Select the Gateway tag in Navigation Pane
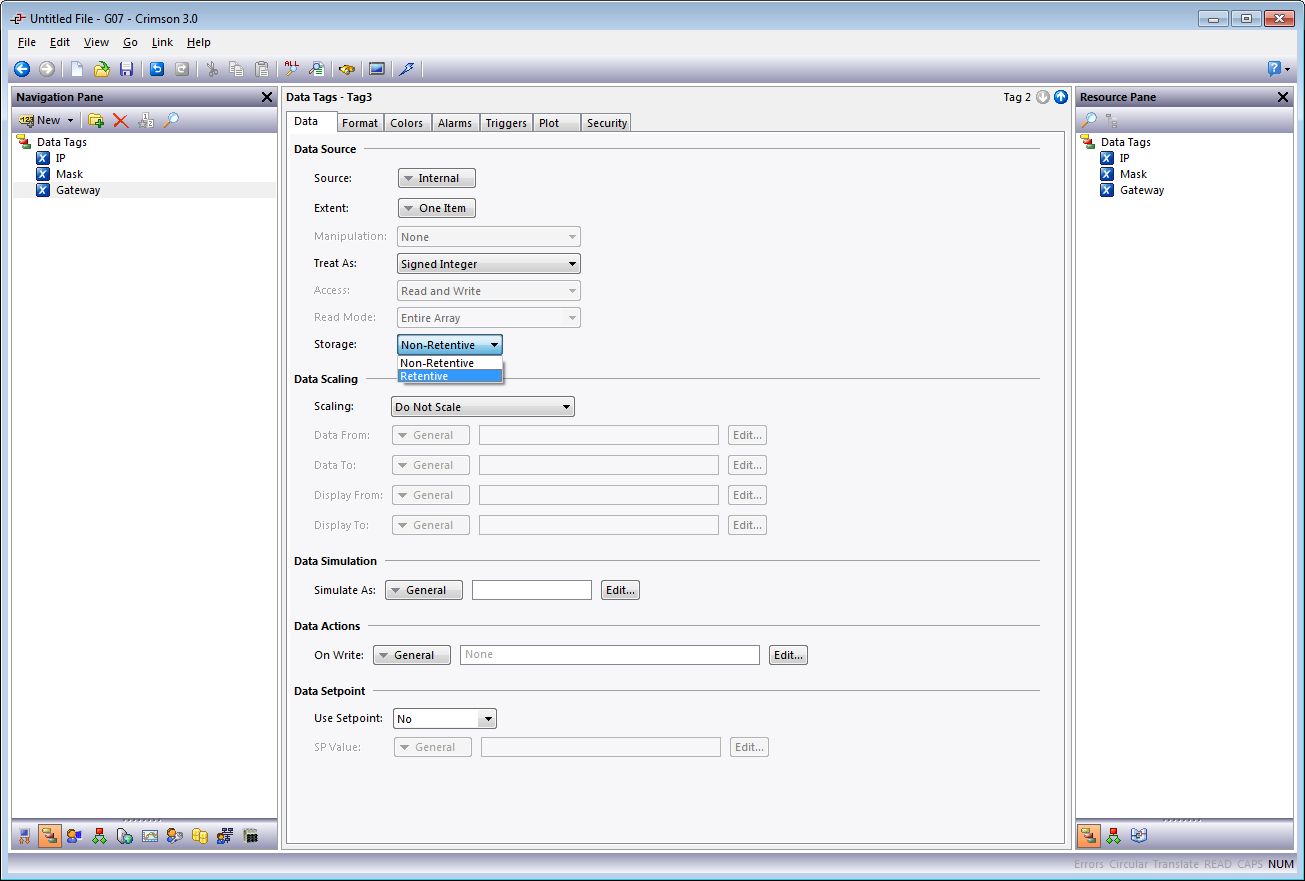This screenshot has width=1305, height=881. (78, 190)
